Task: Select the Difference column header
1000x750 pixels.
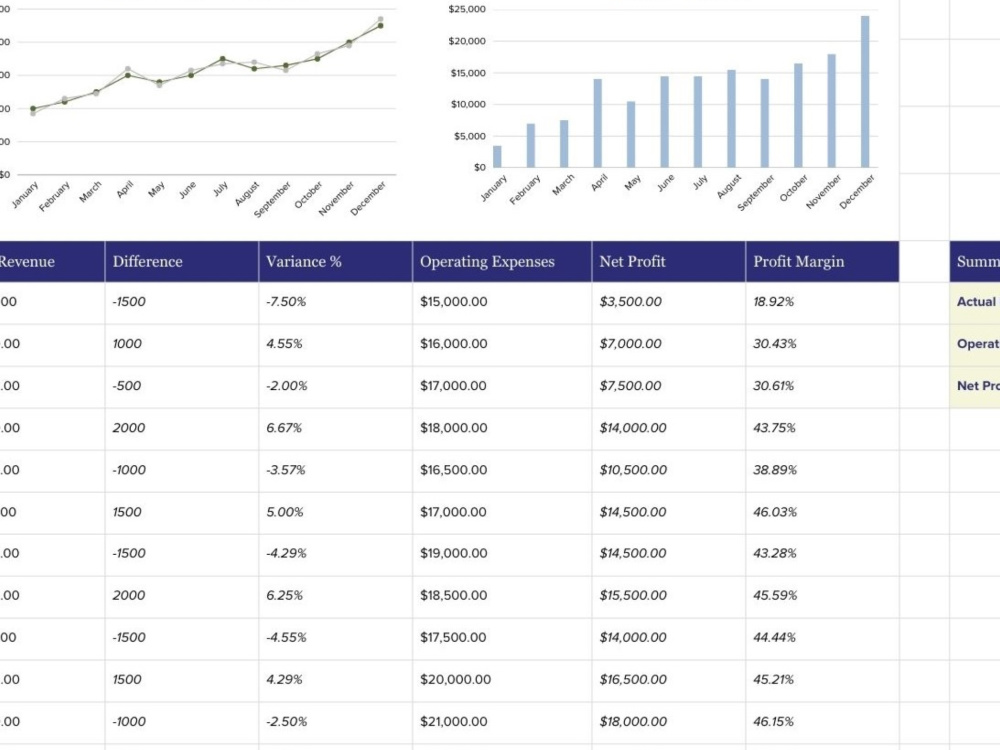Action: (x=182, y=261)
